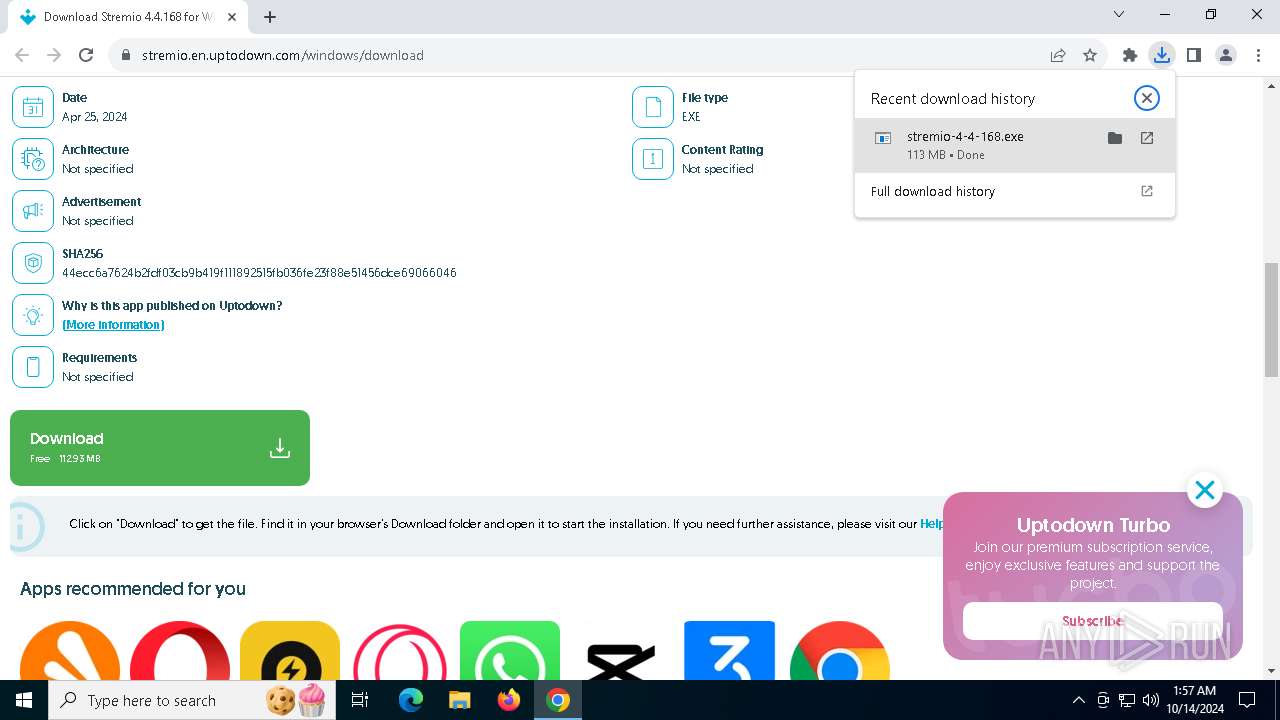Click the SHA256 shield icon
This screenshot has width=1280, height=720.
click(x=33, y=263)
